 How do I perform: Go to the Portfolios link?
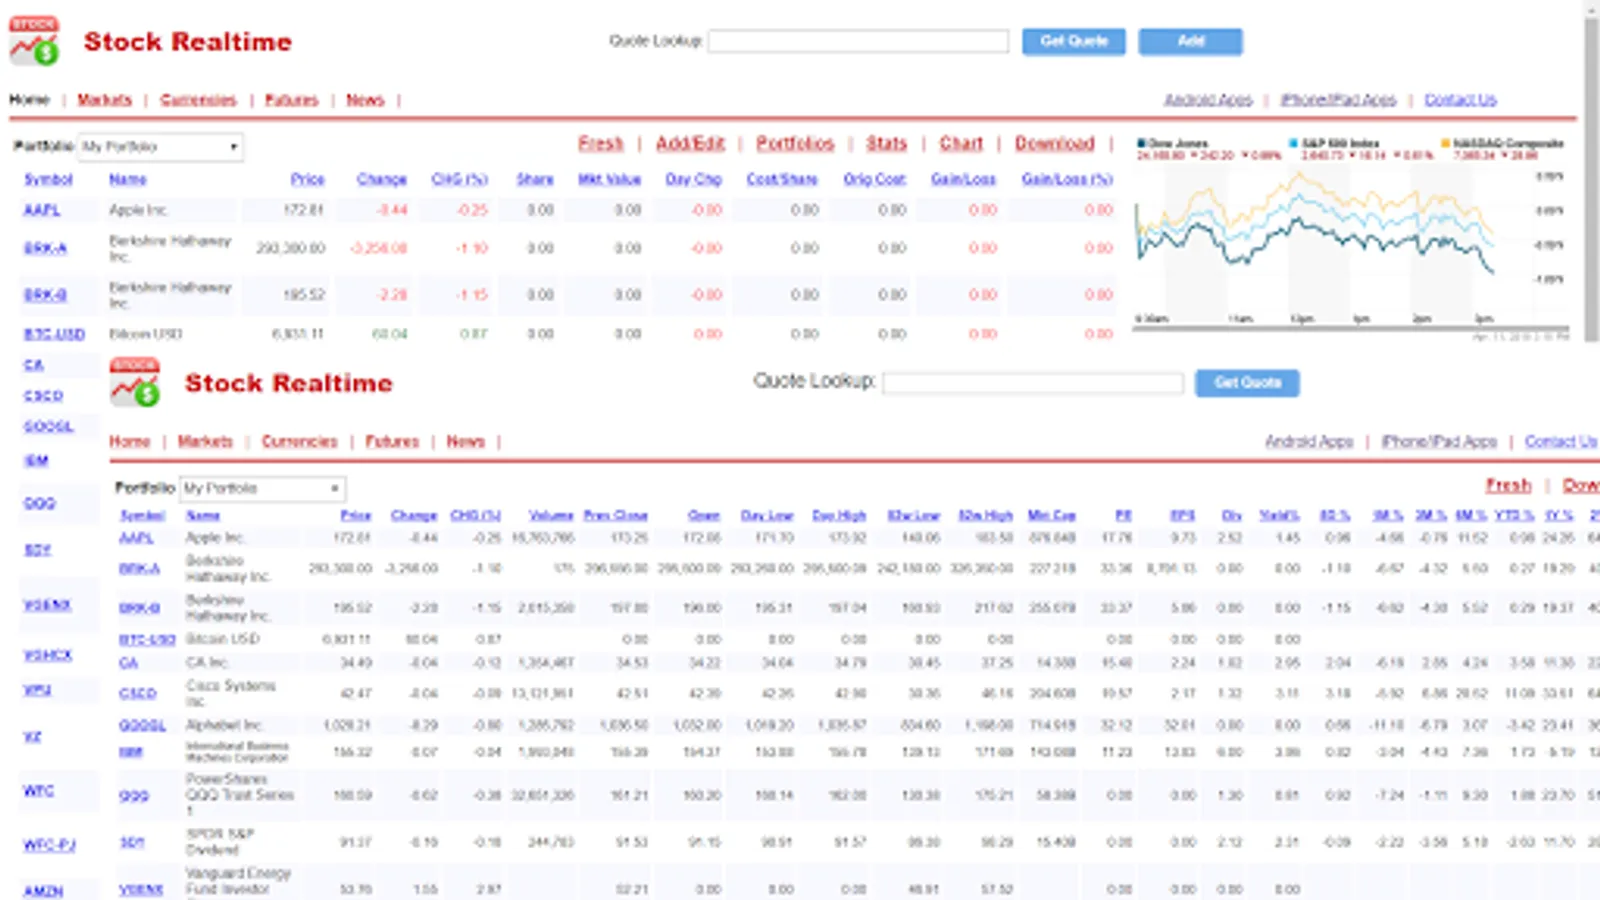point(795,144)
